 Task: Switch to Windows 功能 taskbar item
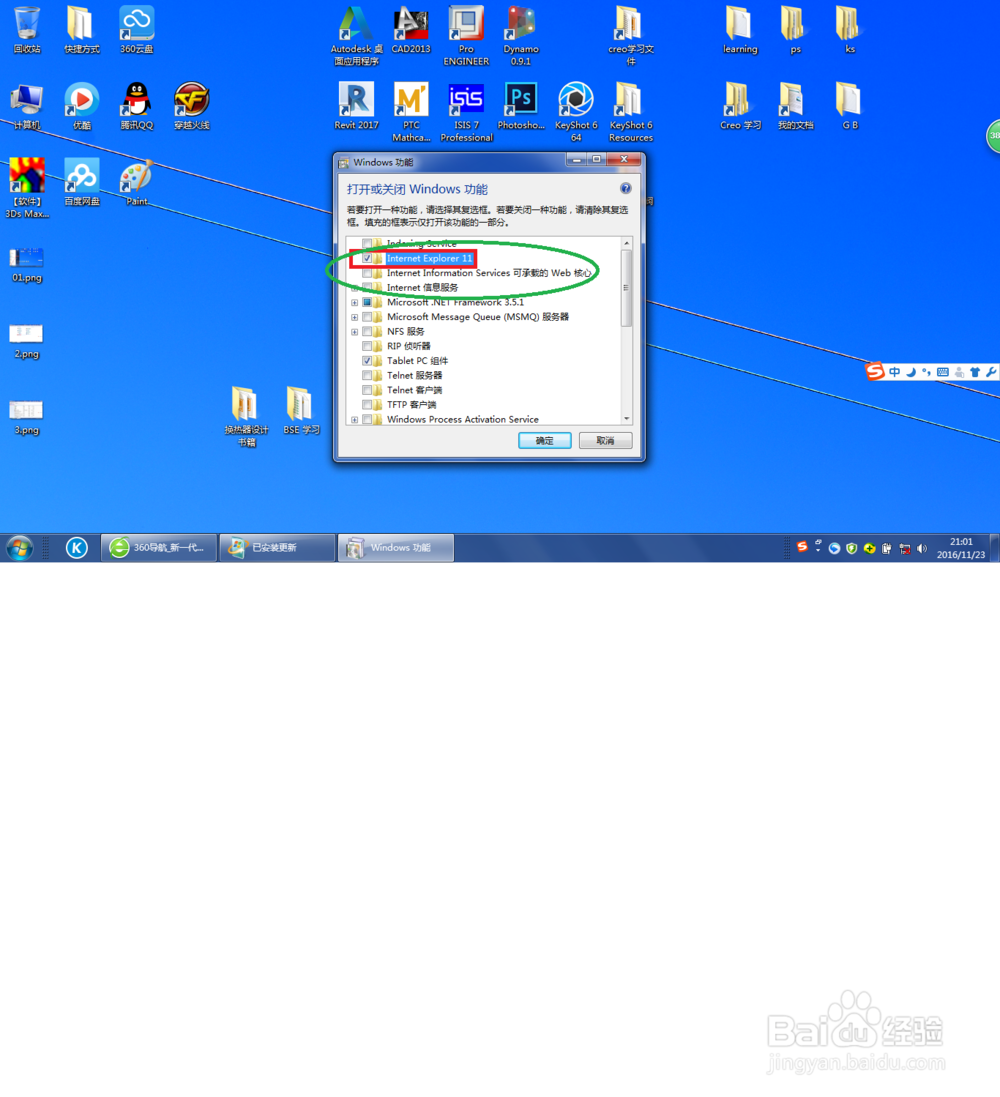tap(396, 548)
